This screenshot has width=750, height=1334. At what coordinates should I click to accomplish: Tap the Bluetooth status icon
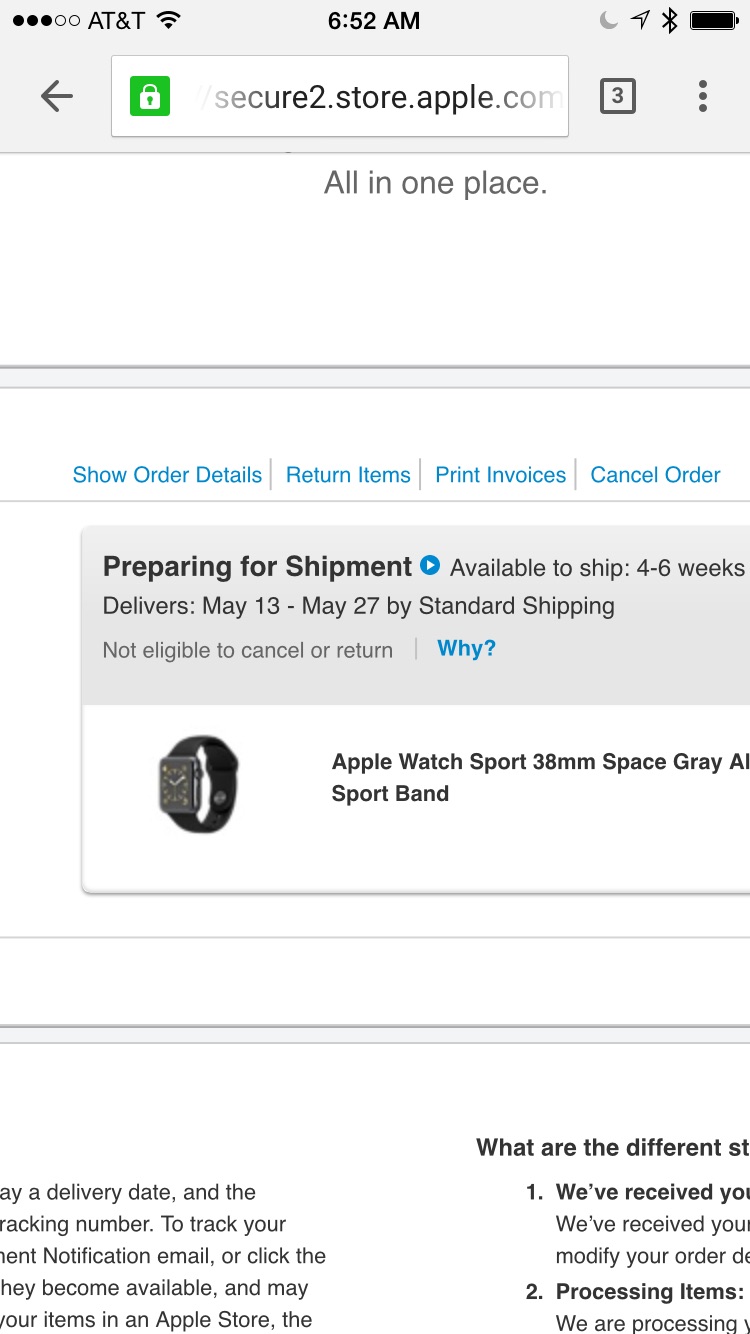[670, 20]
